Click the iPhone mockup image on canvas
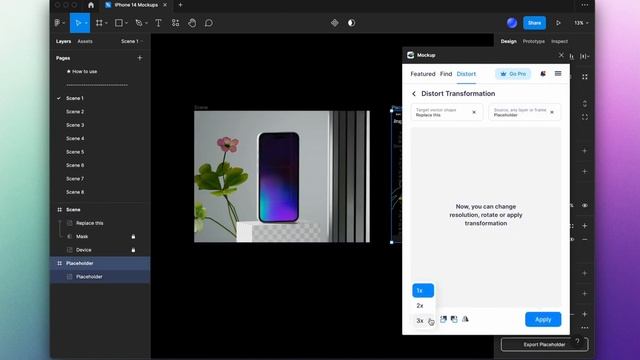This screenshot has width=640, height=360. click(282, 176)
